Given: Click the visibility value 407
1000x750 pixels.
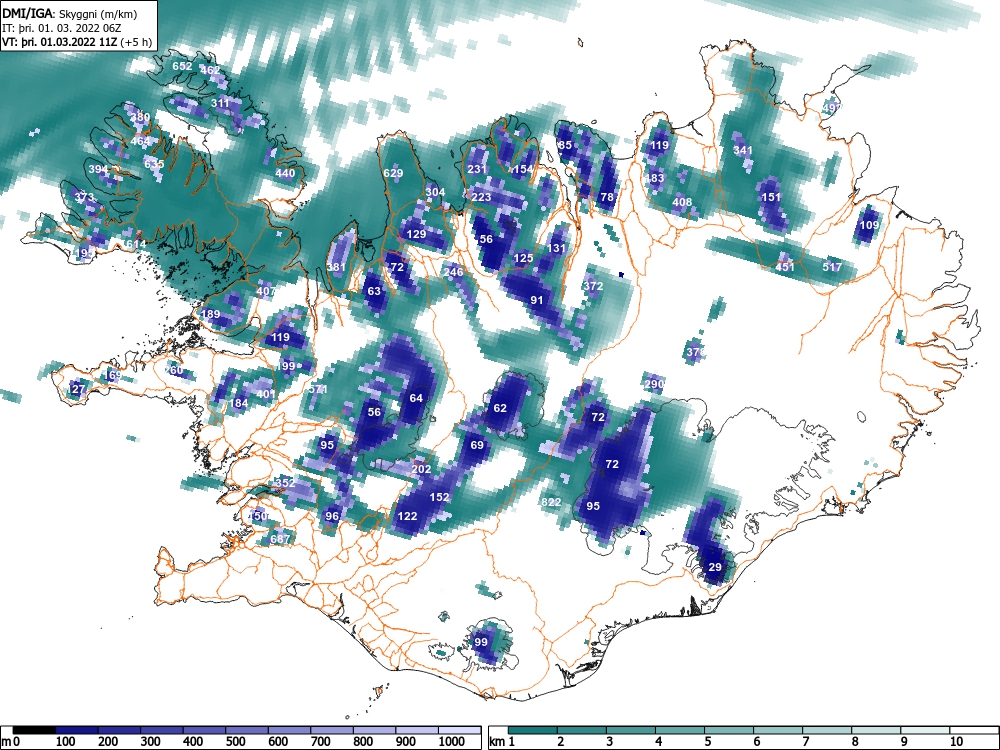Looking at the screenshot, I should [x=267, y=291].
